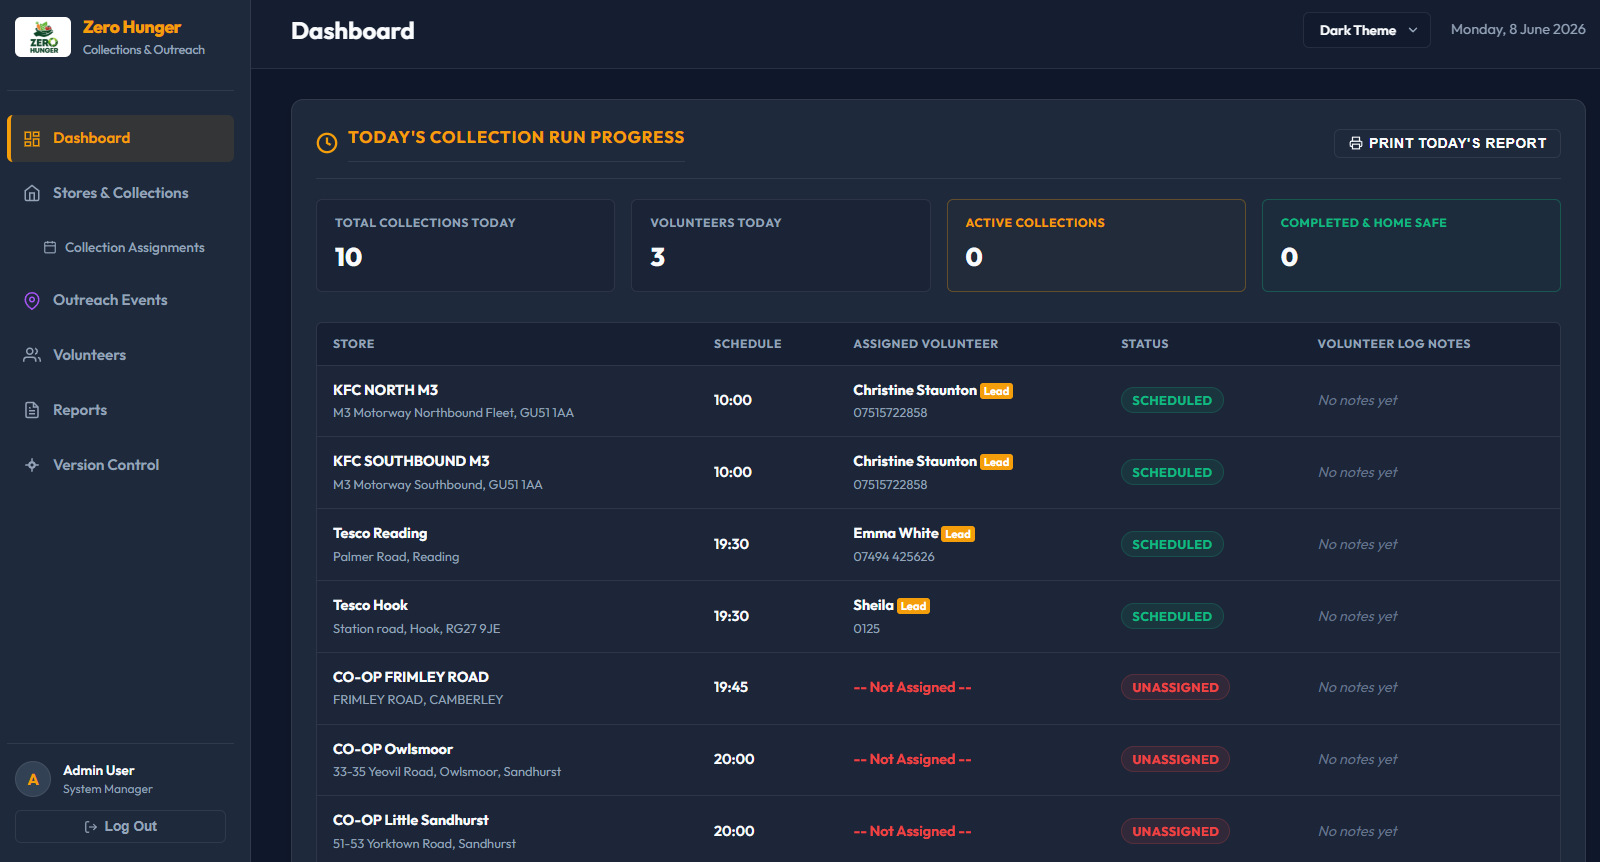
Task: Click KFC SOUTHBOUND M3 store name
Action: coord(411,461)
